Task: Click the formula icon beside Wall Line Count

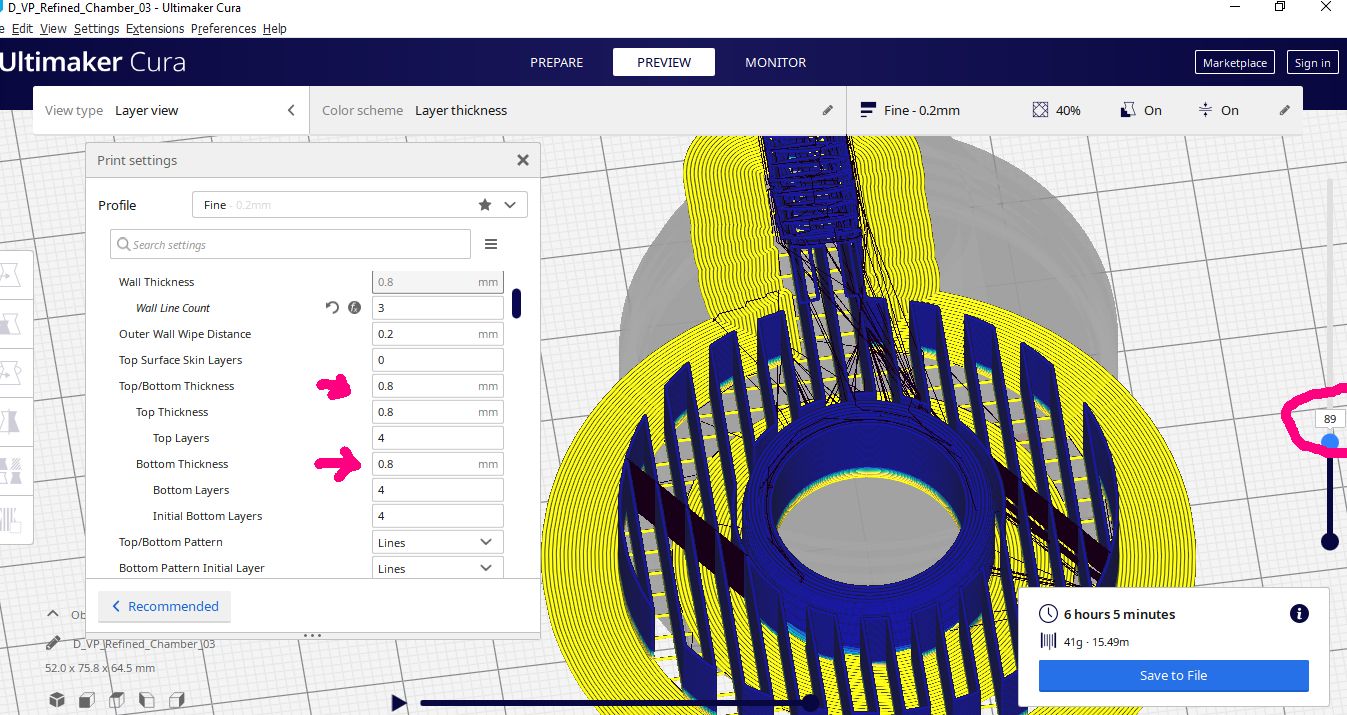Action: (x=354, y=308)
